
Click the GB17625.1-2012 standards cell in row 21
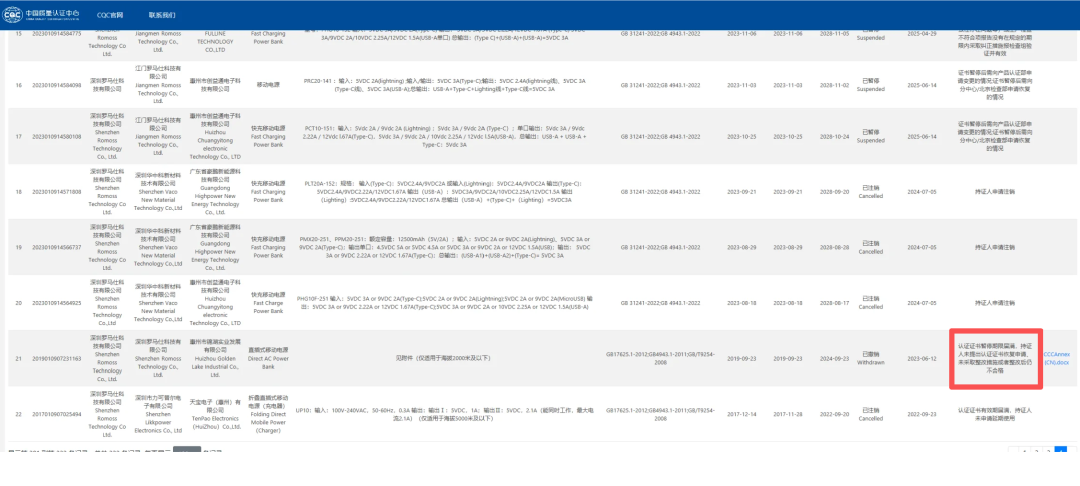(660, 359)
